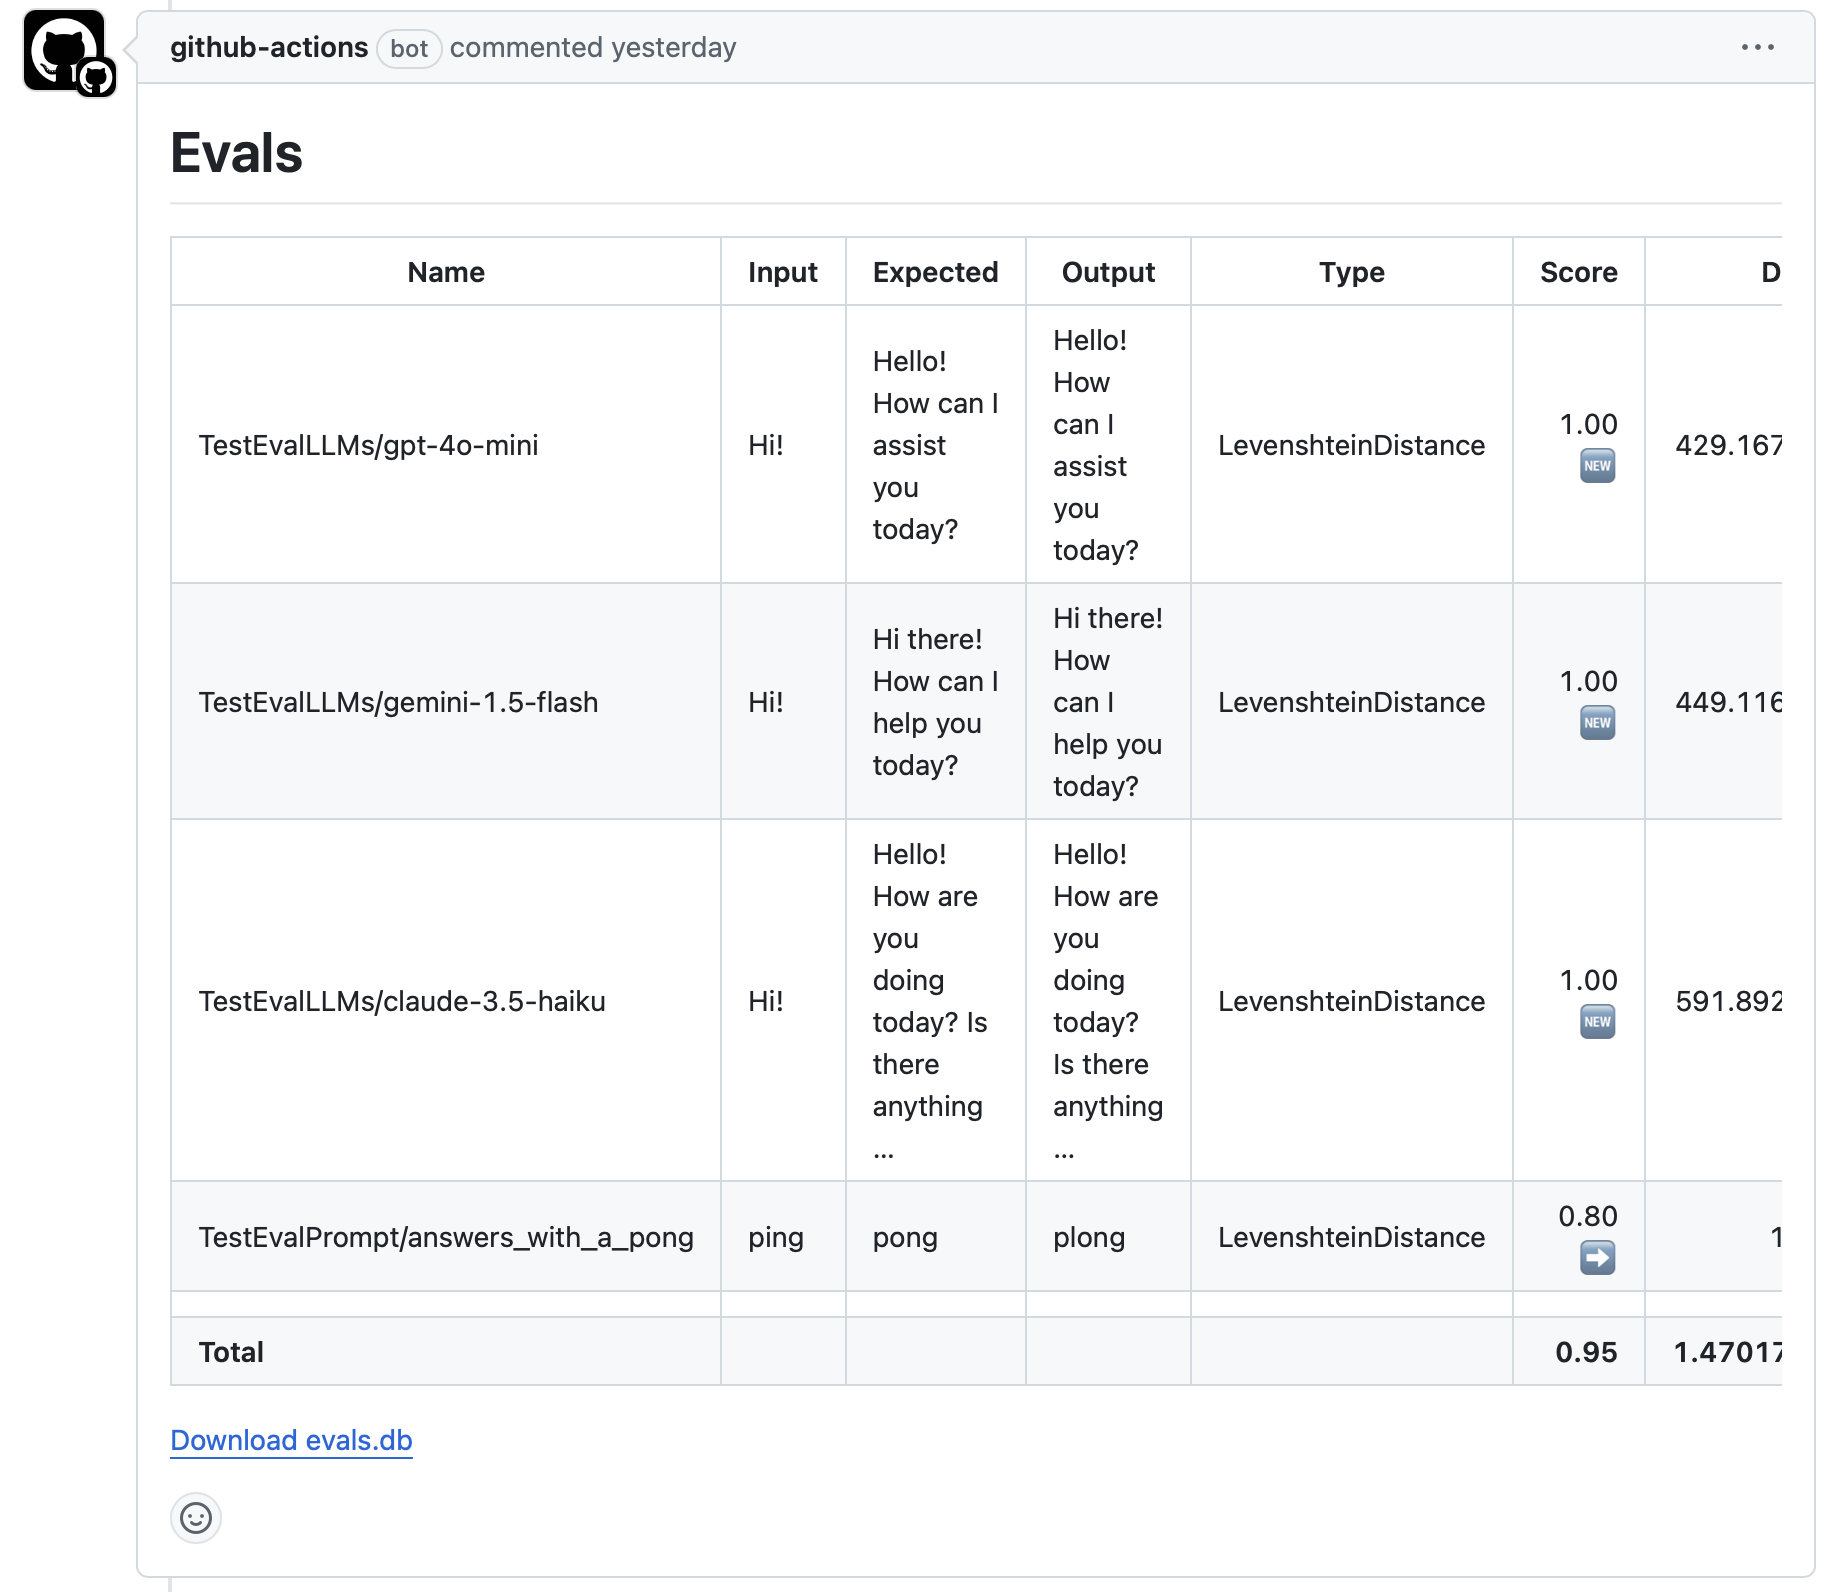Viewport: 1838px width, 1592px height.
Task: Click expected text 'Hello! How can I assist you today?'
Action: coord(935,445)
